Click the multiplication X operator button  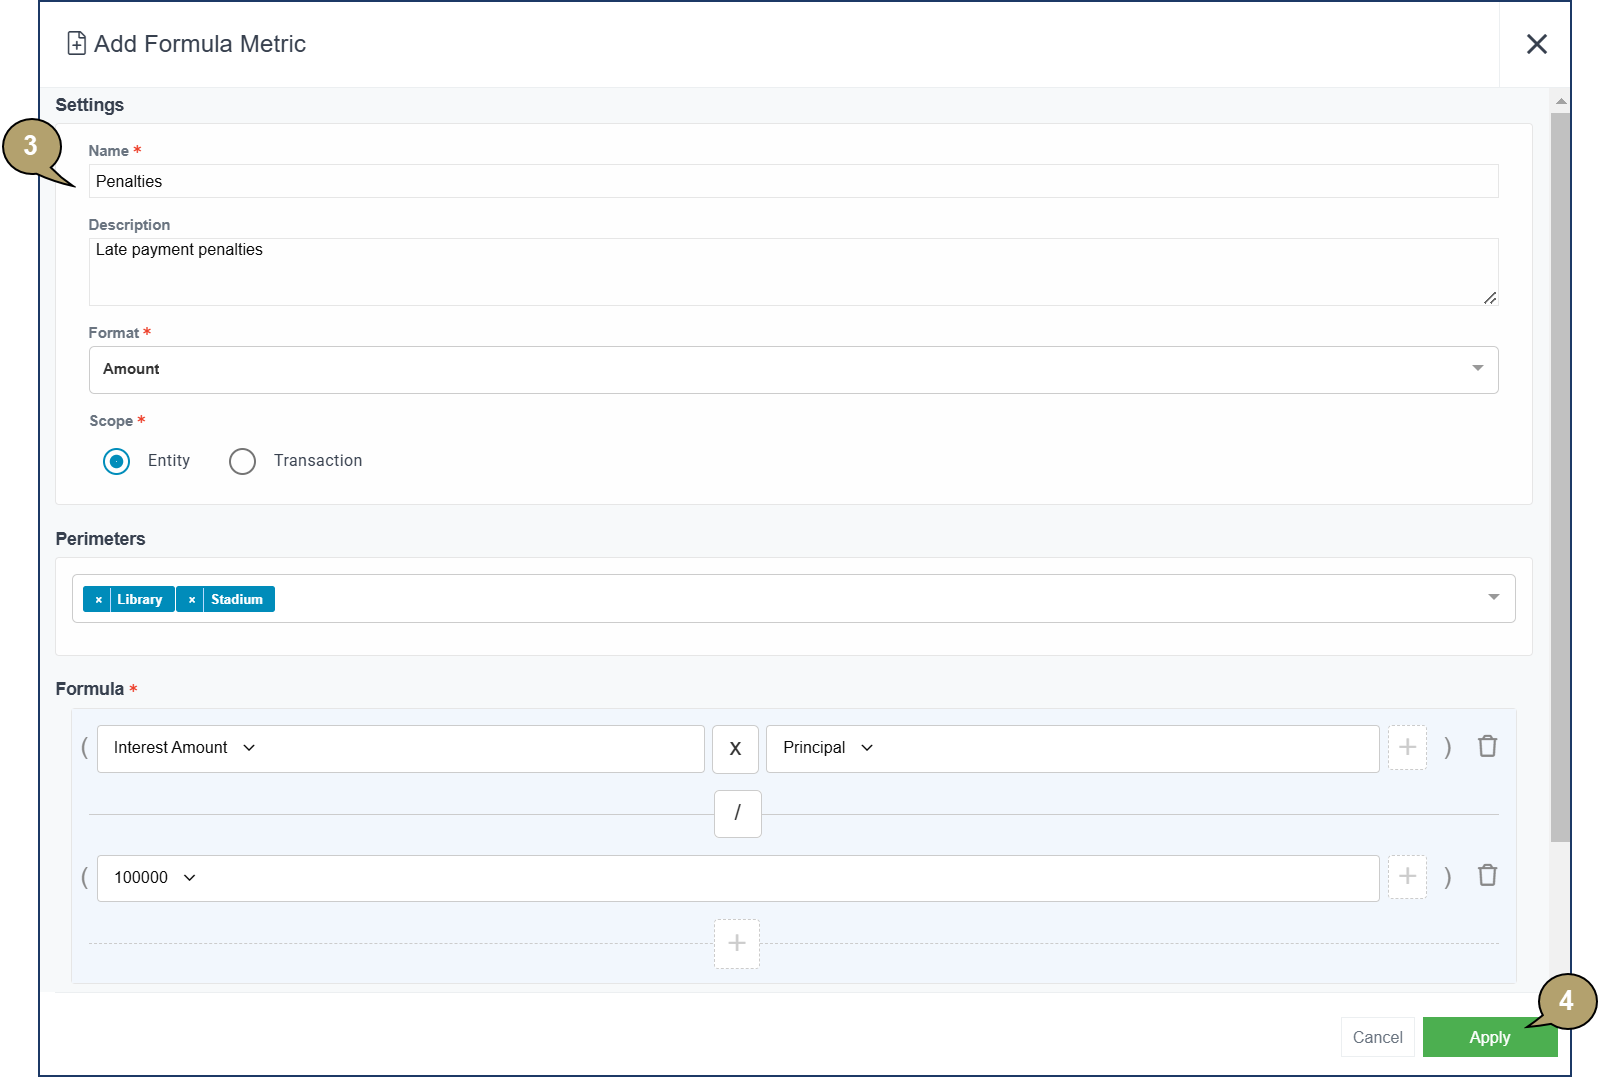[x=735, y=749]
